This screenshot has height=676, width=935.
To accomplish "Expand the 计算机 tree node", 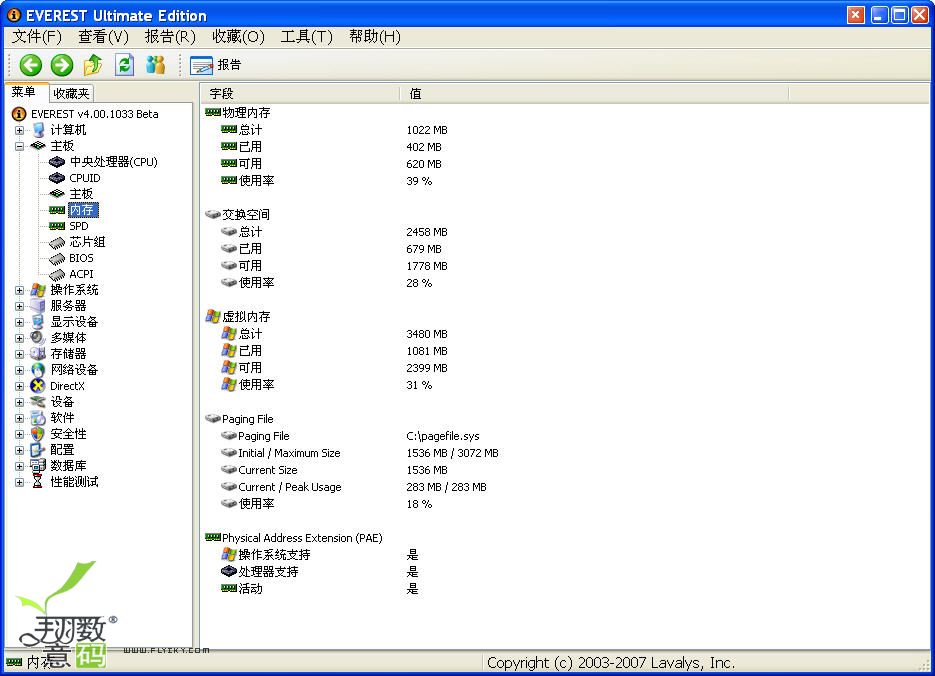I will pos(20,130).
